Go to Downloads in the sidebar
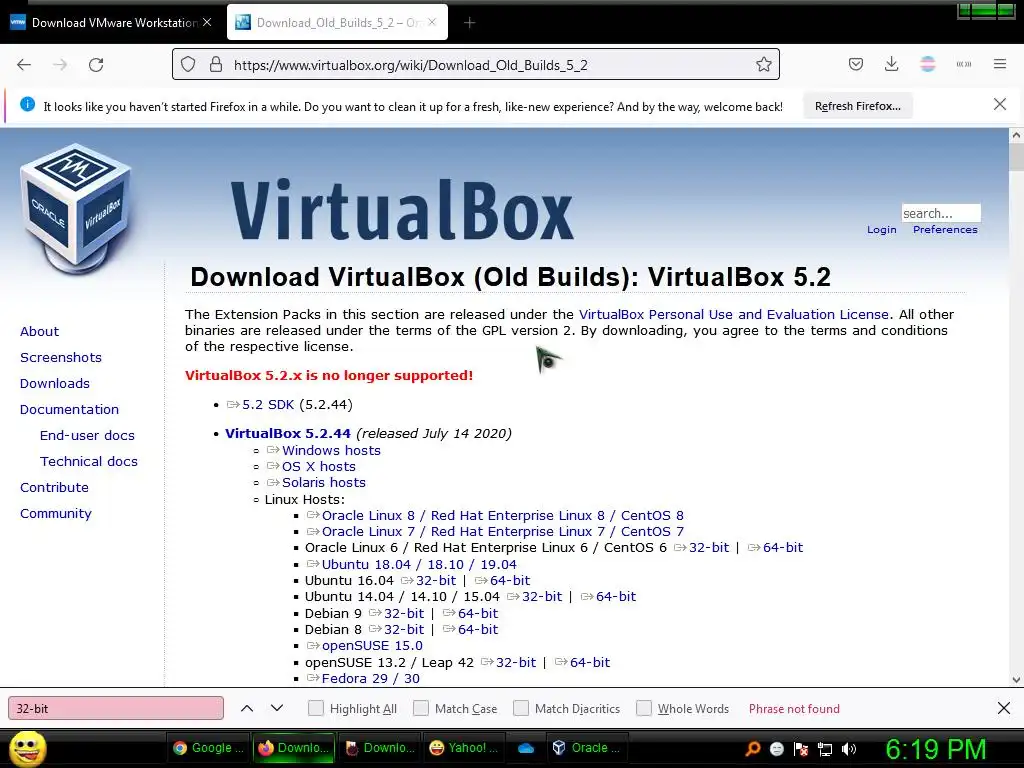The height and width of the screenshot is (768, 1024). click(x=55, y=384)
